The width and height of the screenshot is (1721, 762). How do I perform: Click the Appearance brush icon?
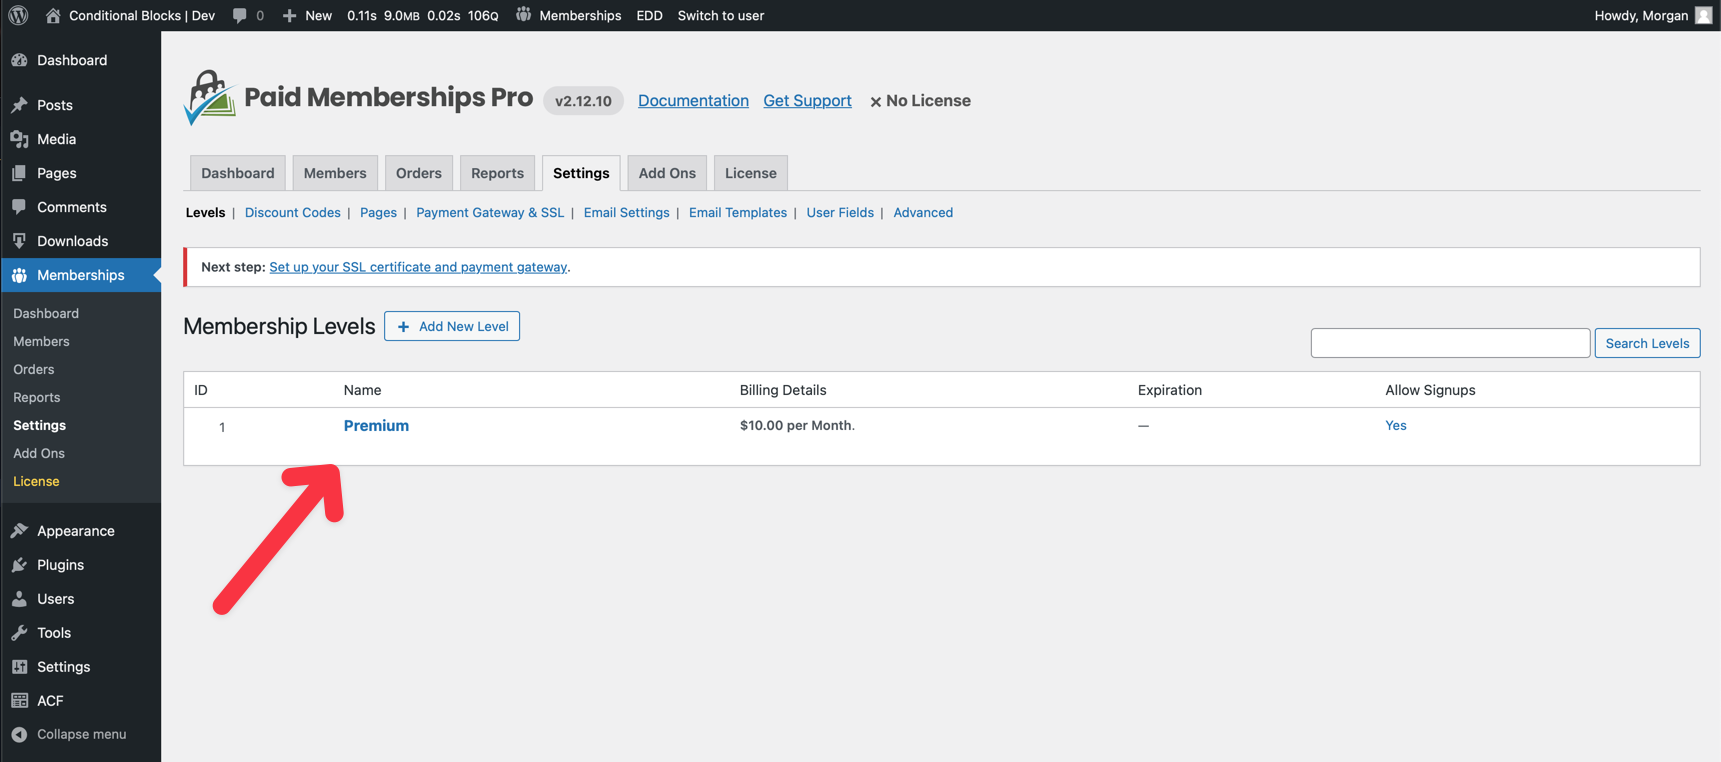coord(19,531)
